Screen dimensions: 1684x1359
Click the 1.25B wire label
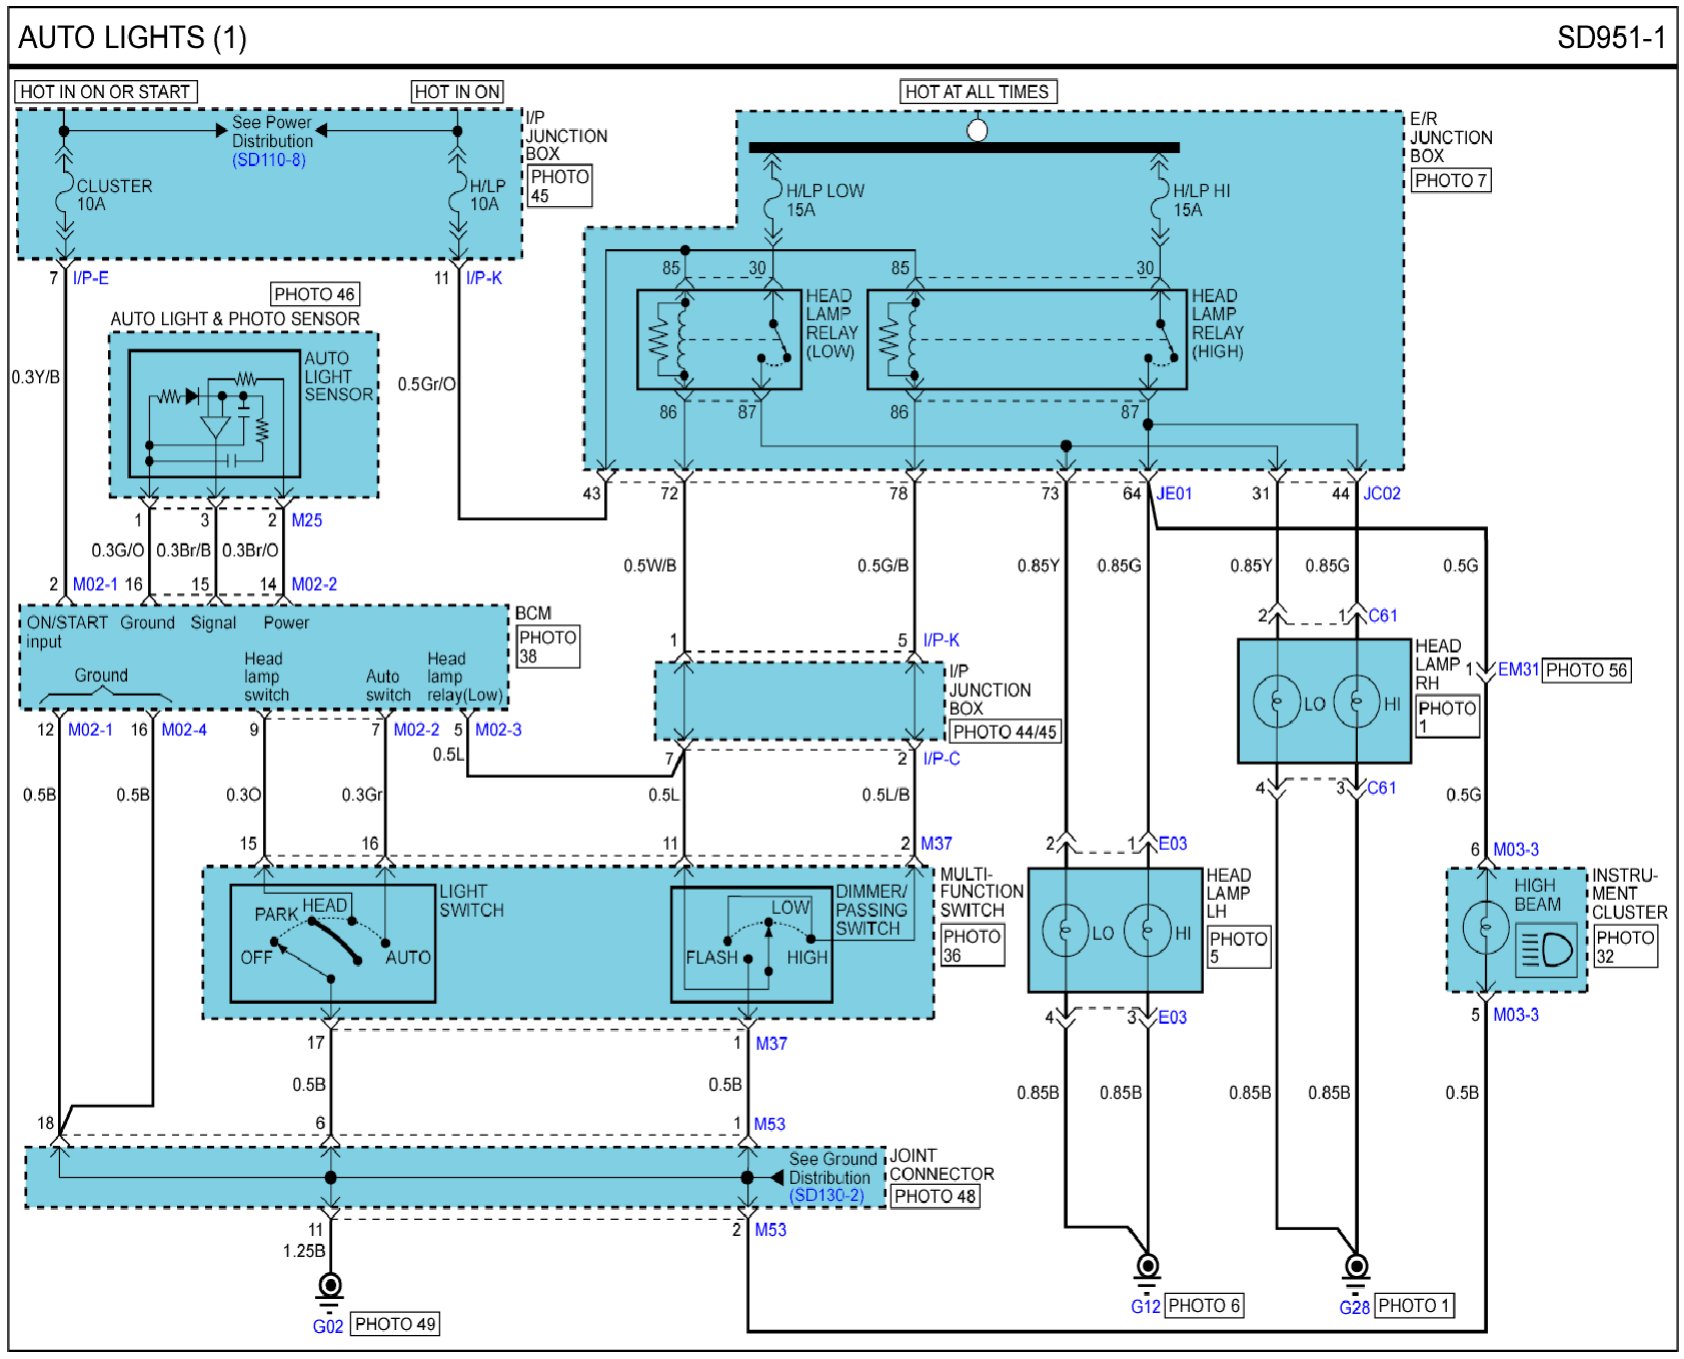click(304, 1251)
